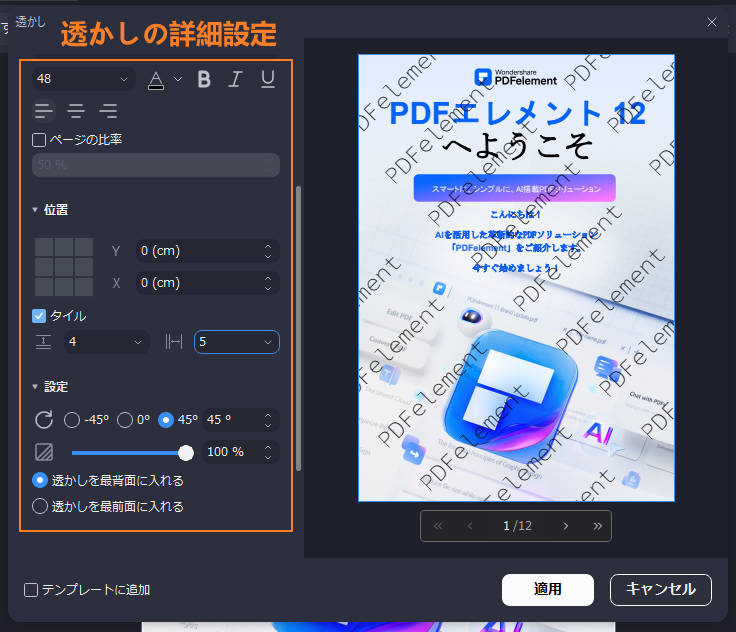Toggle italic formatting for watermark text
Screen dimensions: 736x632
pyautogui.click(x=235, y=79)
